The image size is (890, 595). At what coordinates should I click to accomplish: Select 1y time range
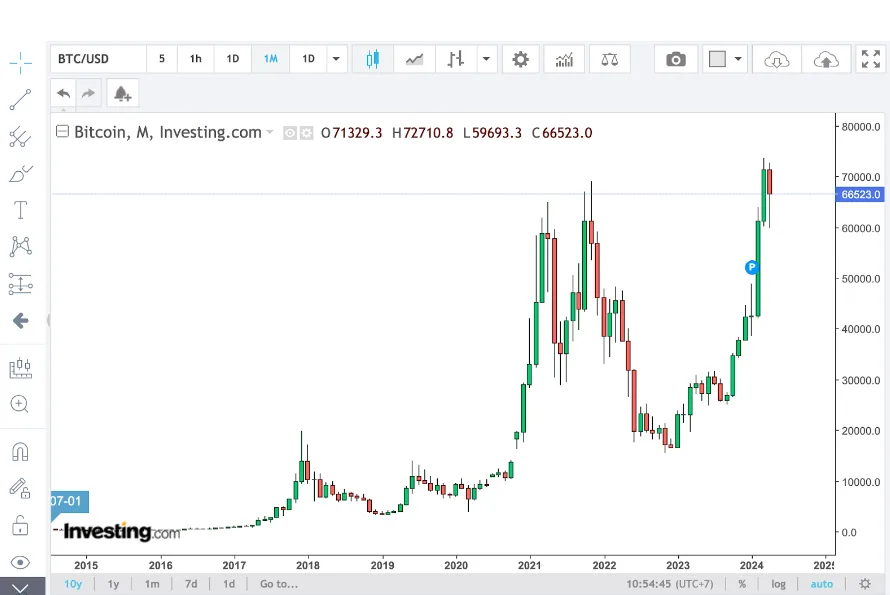click(x=114, y=584)
